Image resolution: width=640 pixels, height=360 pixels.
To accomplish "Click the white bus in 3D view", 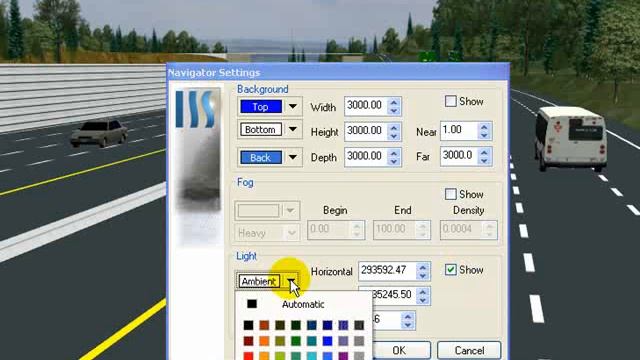I will pyautogui.click(x=571, y=138).
